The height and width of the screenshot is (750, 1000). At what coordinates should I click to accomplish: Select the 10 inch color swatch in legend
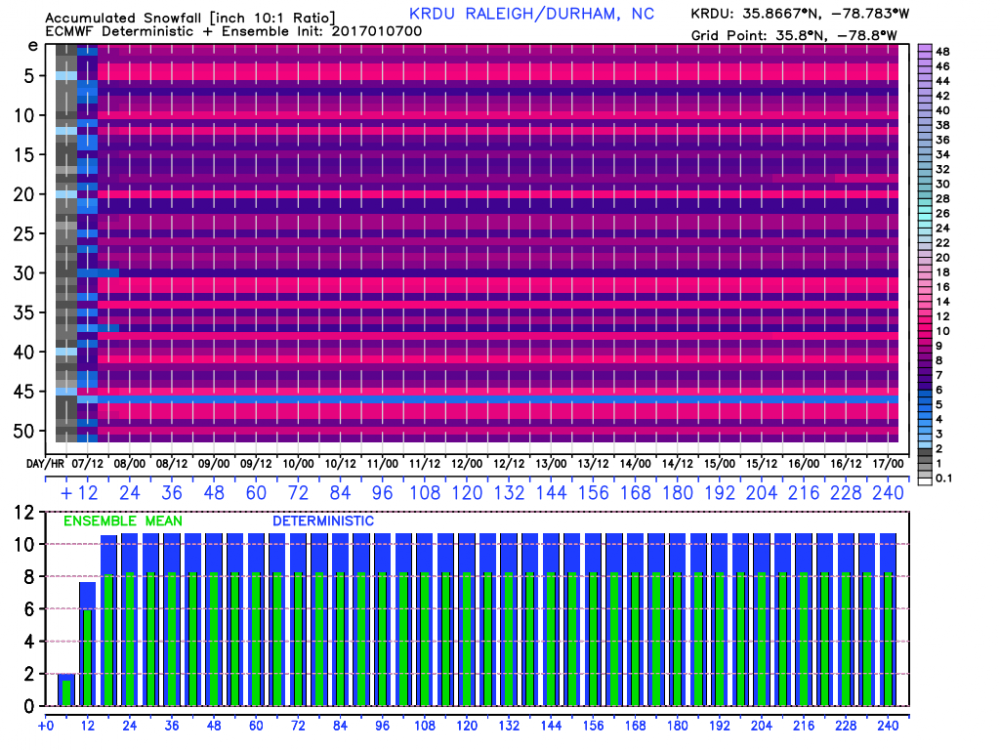(925, 331)
